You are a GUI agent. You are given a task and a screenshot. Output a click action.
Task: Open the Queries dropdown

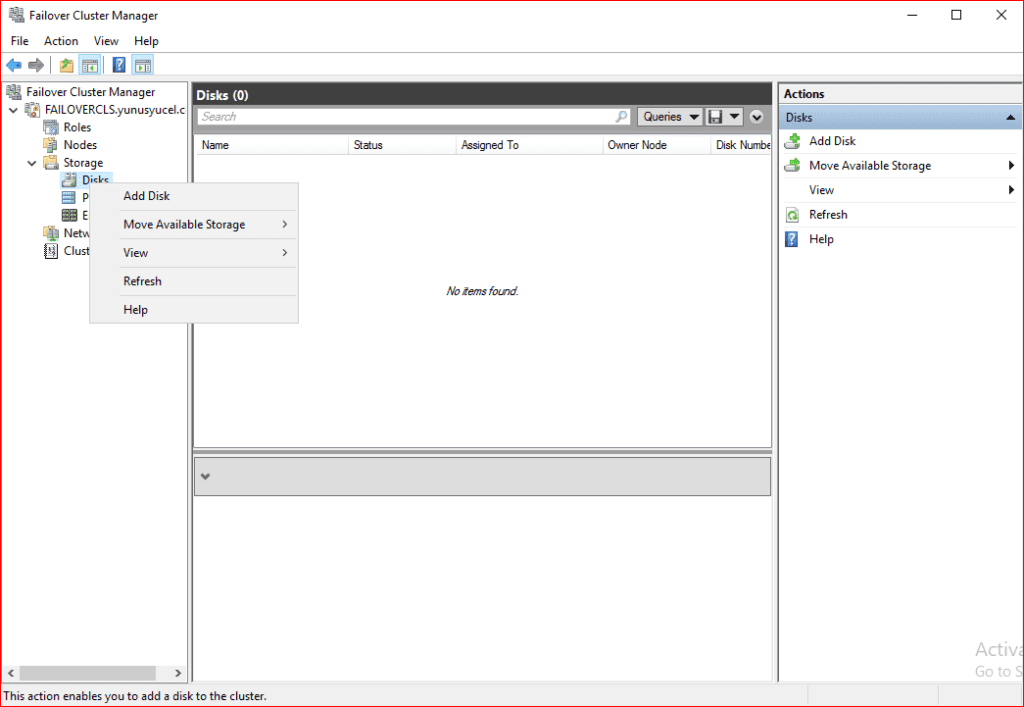(668, 117)
